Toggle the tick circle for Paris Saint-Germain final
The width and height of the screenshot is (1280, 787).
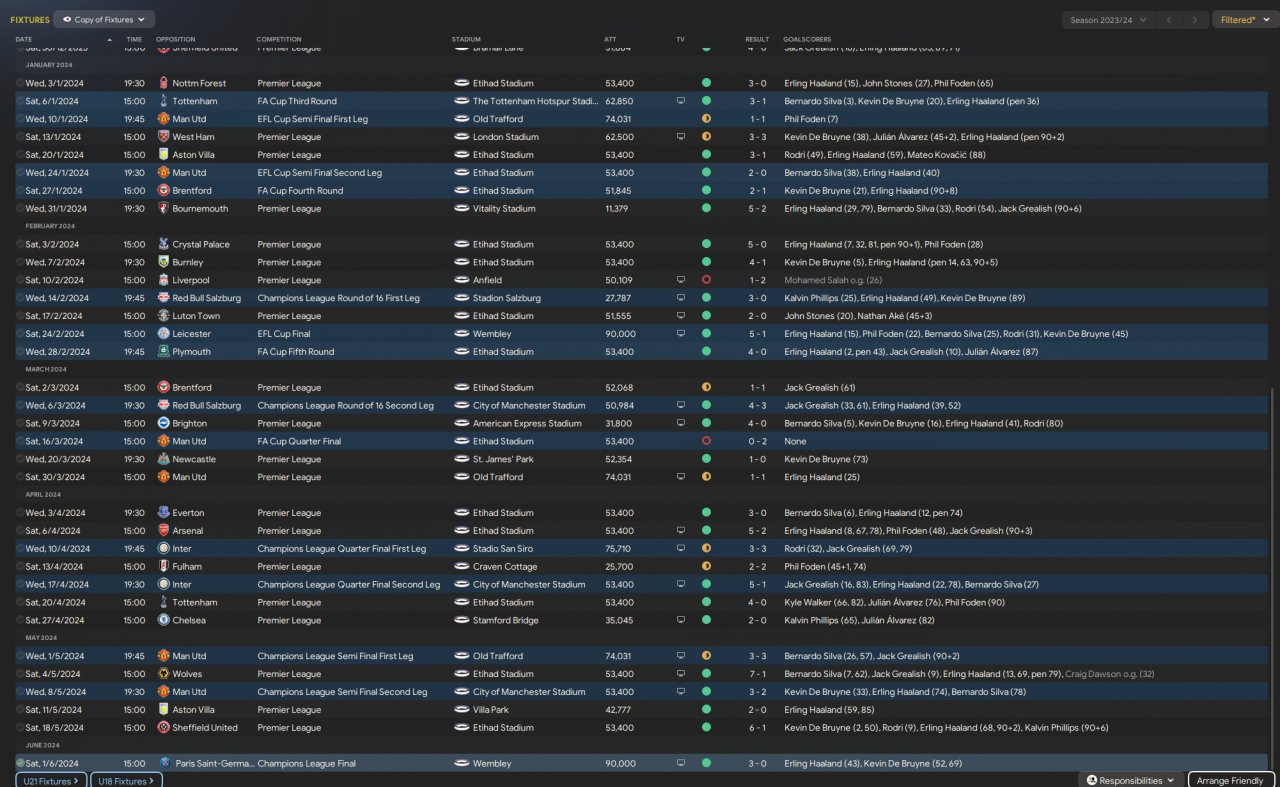pos(20,763)
